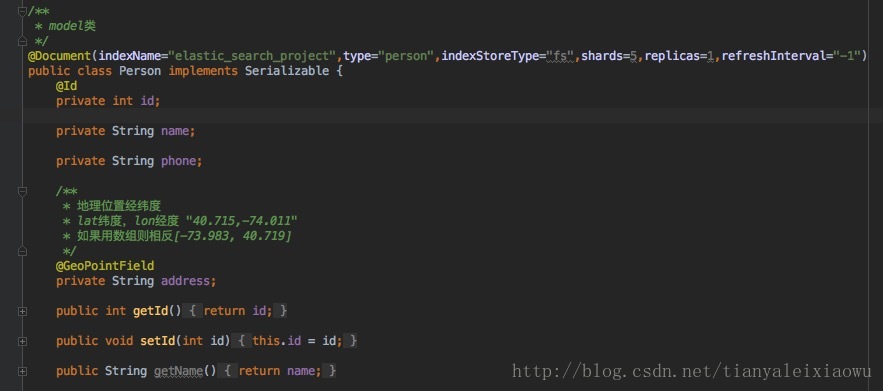Click the 地理位置经纬度 comment line
Image resolution: width=883 pixels, height=391 pixels.
(x=112, y=206)
